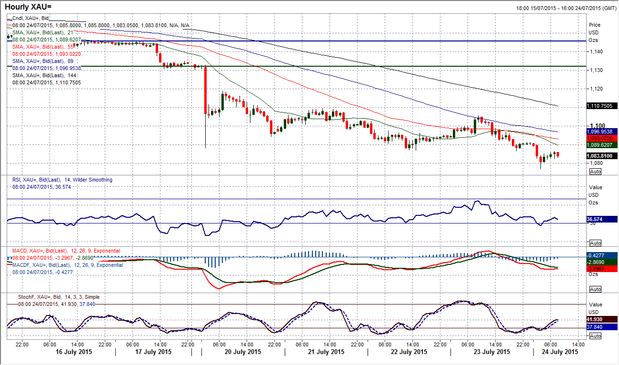
Task: Click the MACD 12, 26, 9 Exponential label
Action: click(66, 251)
